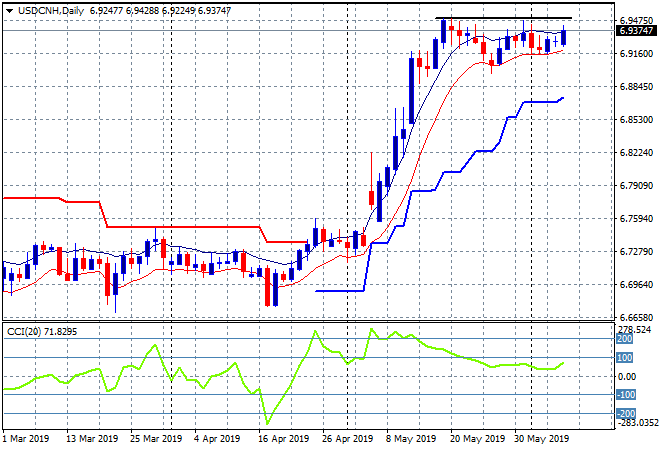
Task: Click the 13 Mar 2019 date label
Action: (92, 439)
